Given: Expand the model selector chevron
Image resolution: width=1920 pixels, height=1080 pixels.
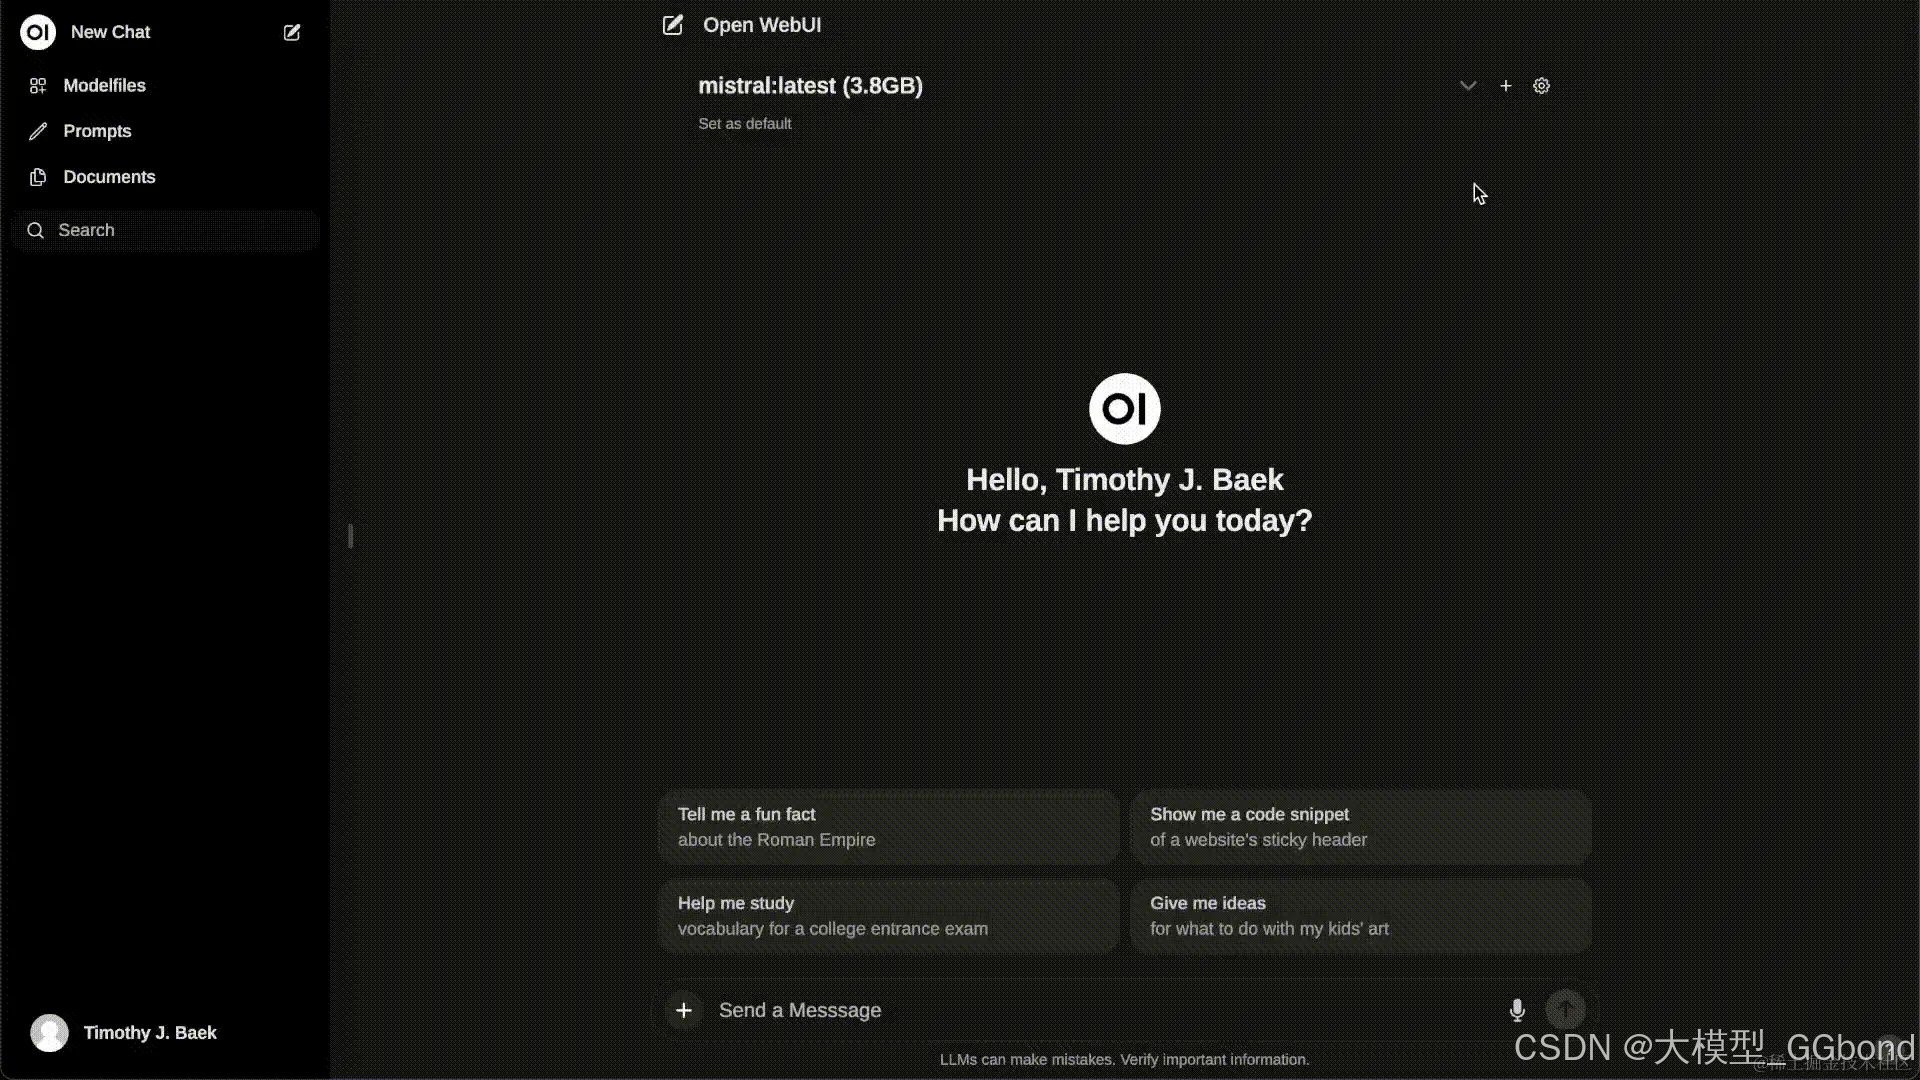Looking at the screenshot, I should coord(1467,86).
